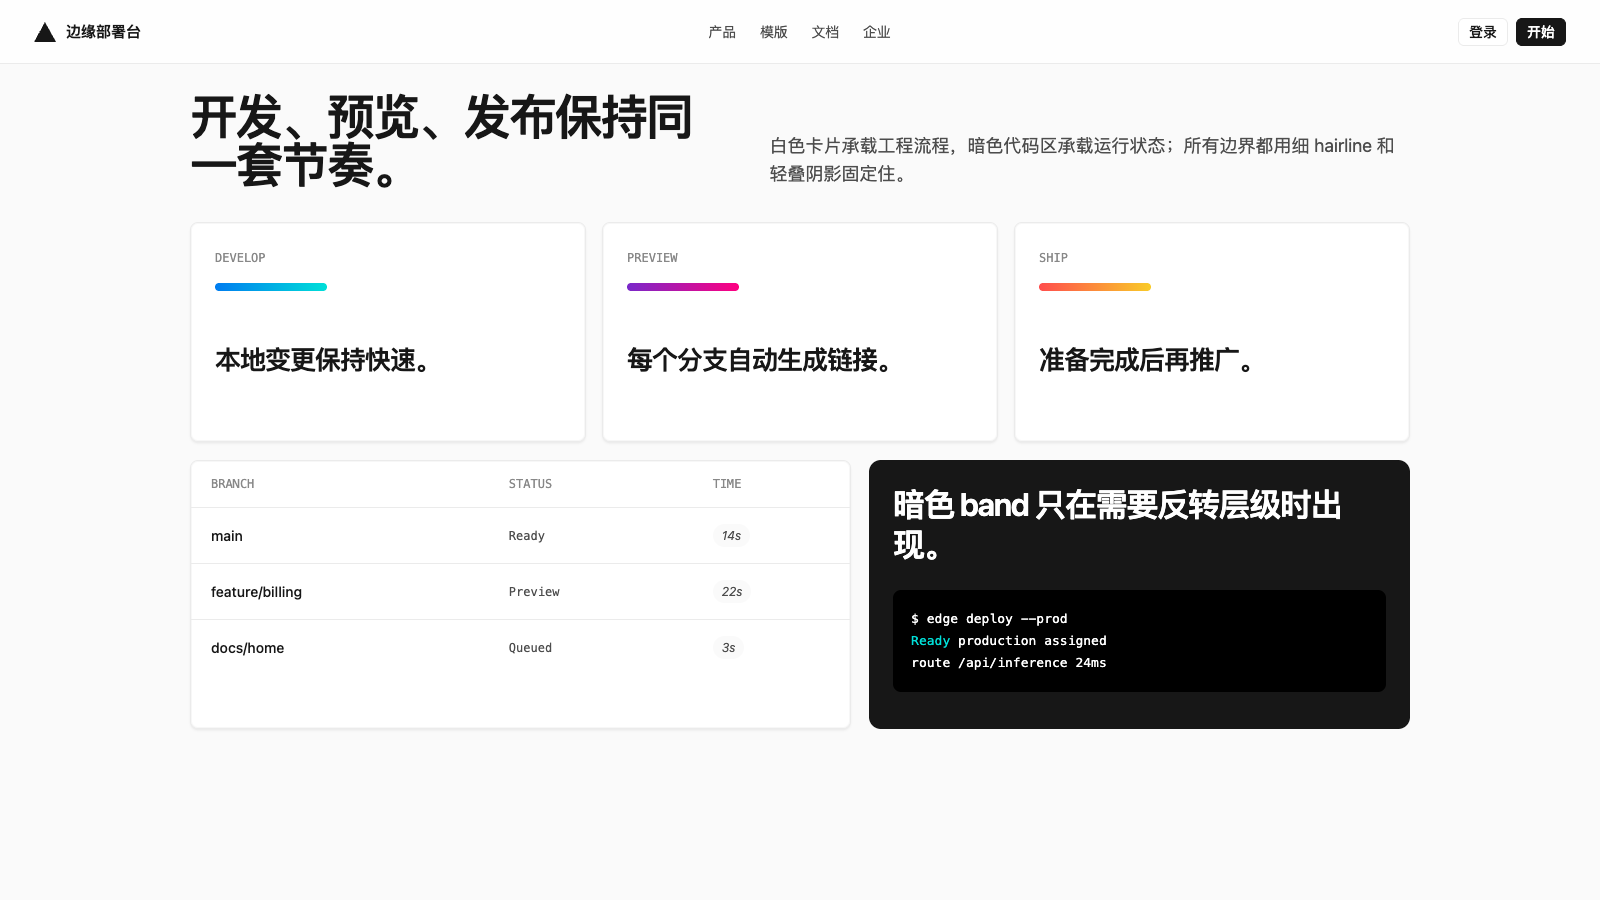Click the heading 准备完成后再推广。
The width and height of the screenshot is (1600, 900).
[1147, 360]
